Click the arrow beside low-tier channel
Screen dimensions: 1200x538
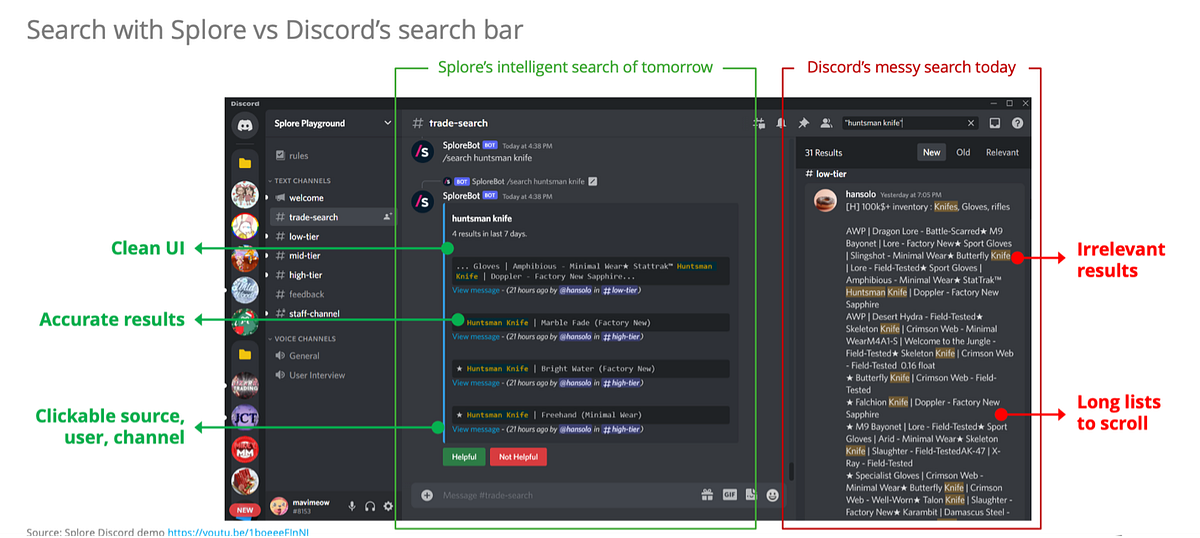coord(267,236)
